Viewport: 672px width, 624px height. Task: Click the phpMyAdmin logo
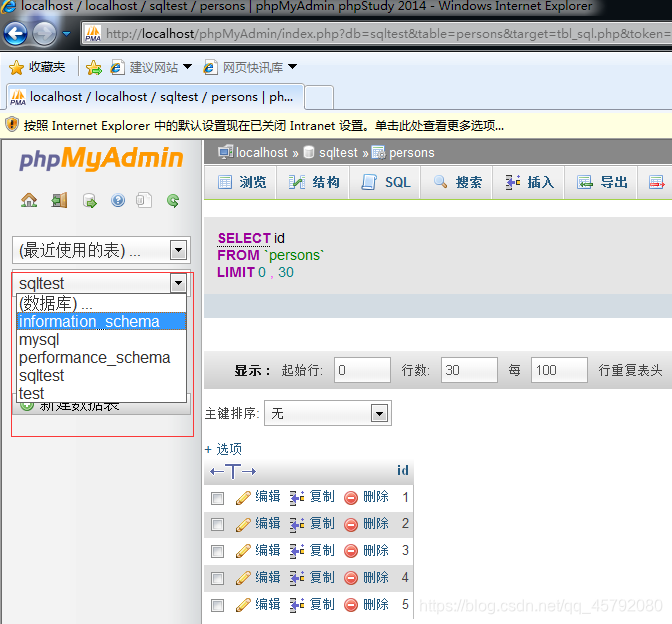point(101,158)
